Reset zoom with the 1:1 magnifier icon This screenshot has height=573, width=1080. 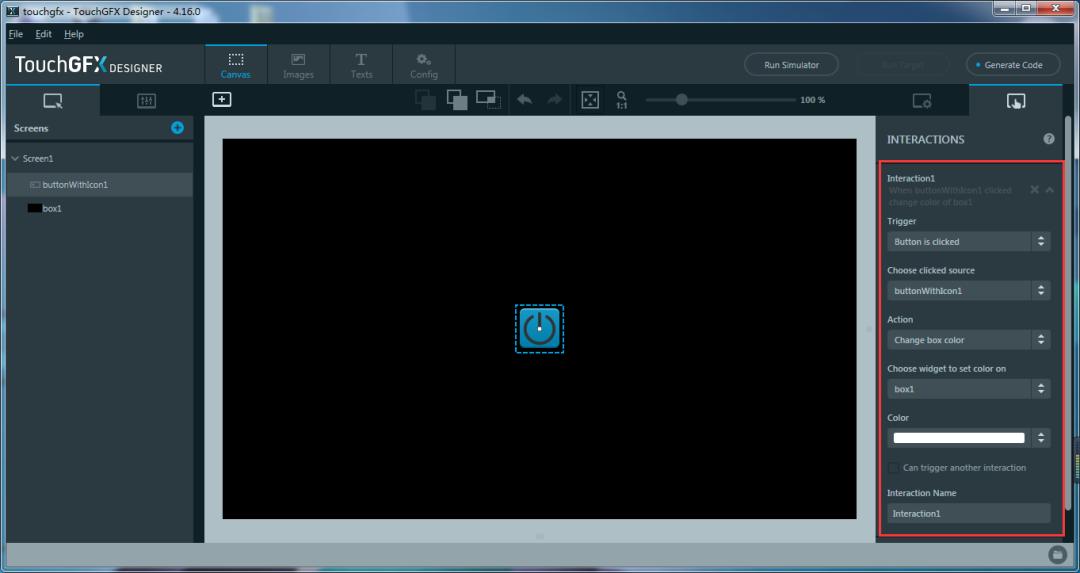tap(621, 100)
